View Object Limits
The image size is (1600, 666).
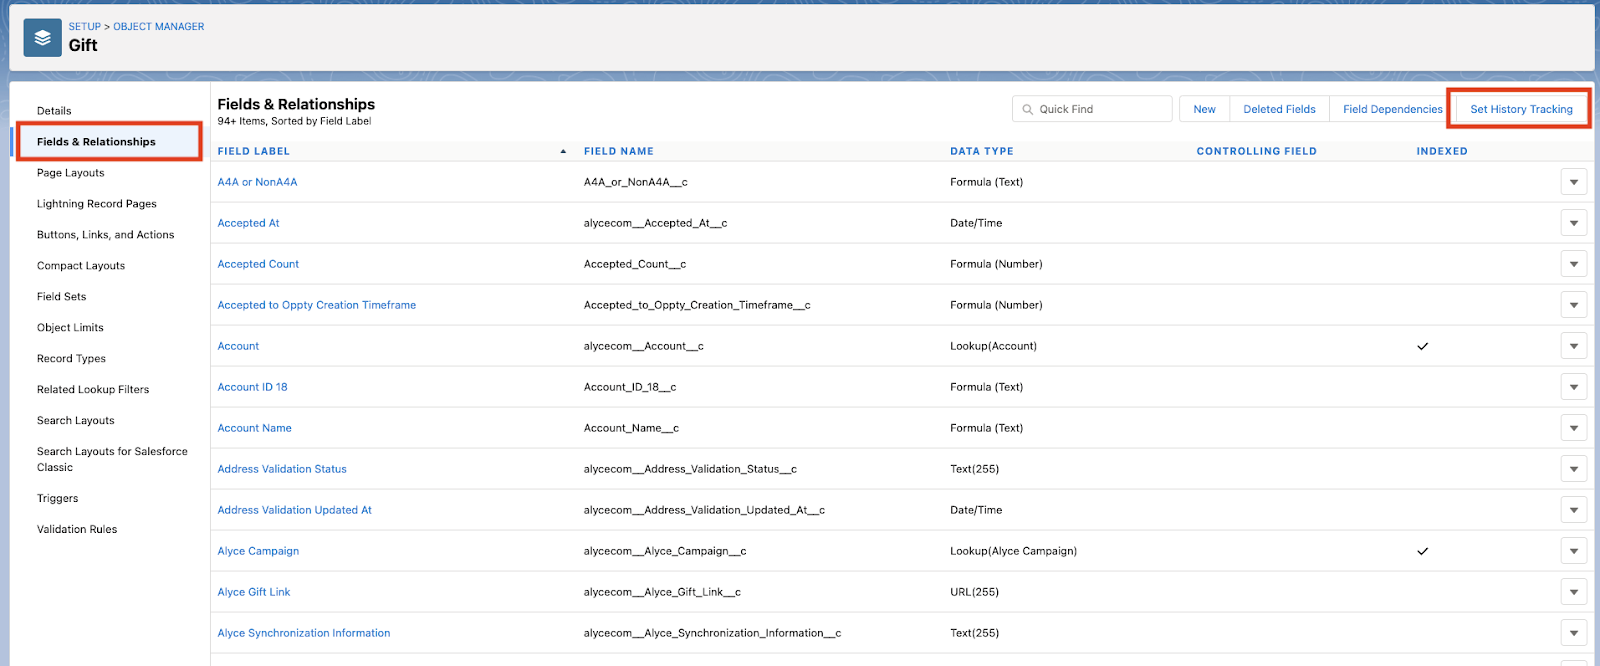tap(70, 328)
